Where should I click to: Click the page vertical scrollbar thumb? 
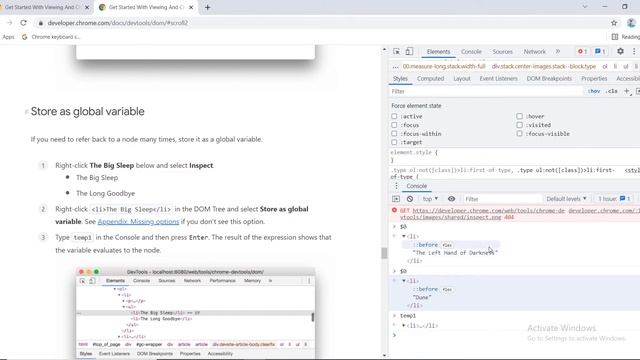tap(384, 253)
